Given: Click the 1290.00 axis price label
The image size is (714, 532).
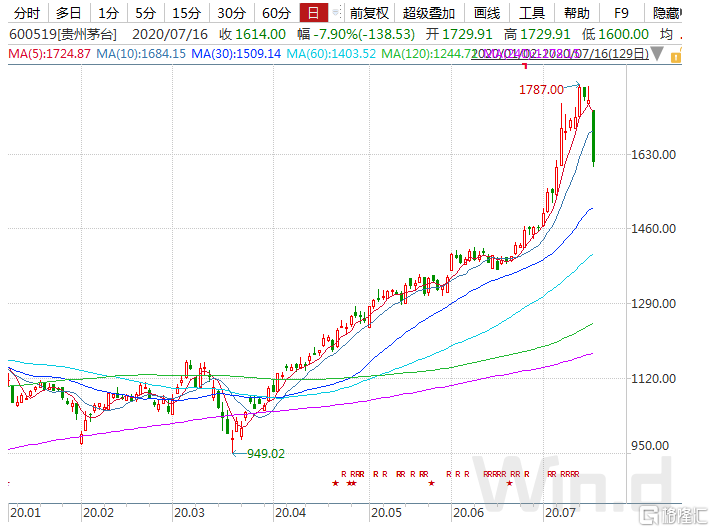Looking at the screenshot, I should (x=653, y=304).
